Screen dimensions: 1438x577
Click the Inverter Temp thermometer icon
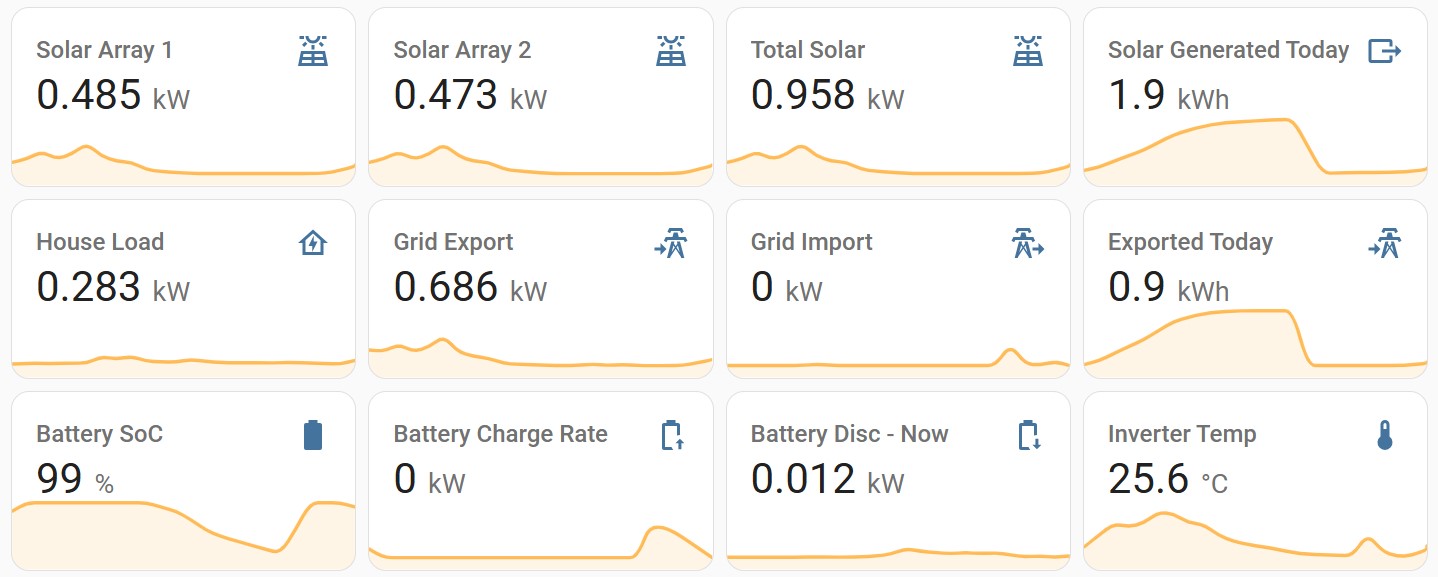point(1385,435)
